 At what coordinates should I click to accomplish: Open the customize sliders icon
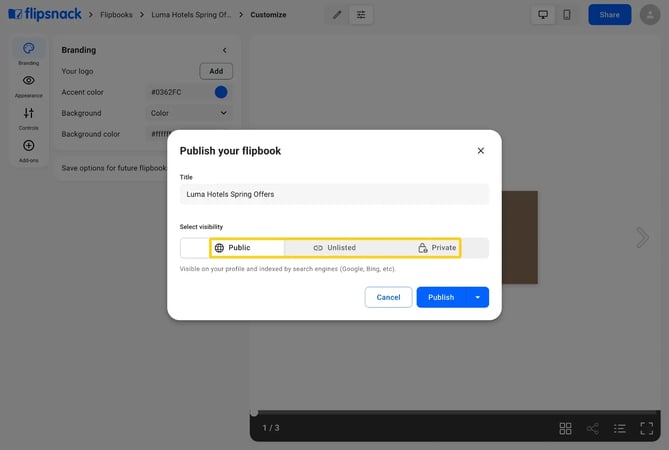pyautogui.click(x=361, y=15)
